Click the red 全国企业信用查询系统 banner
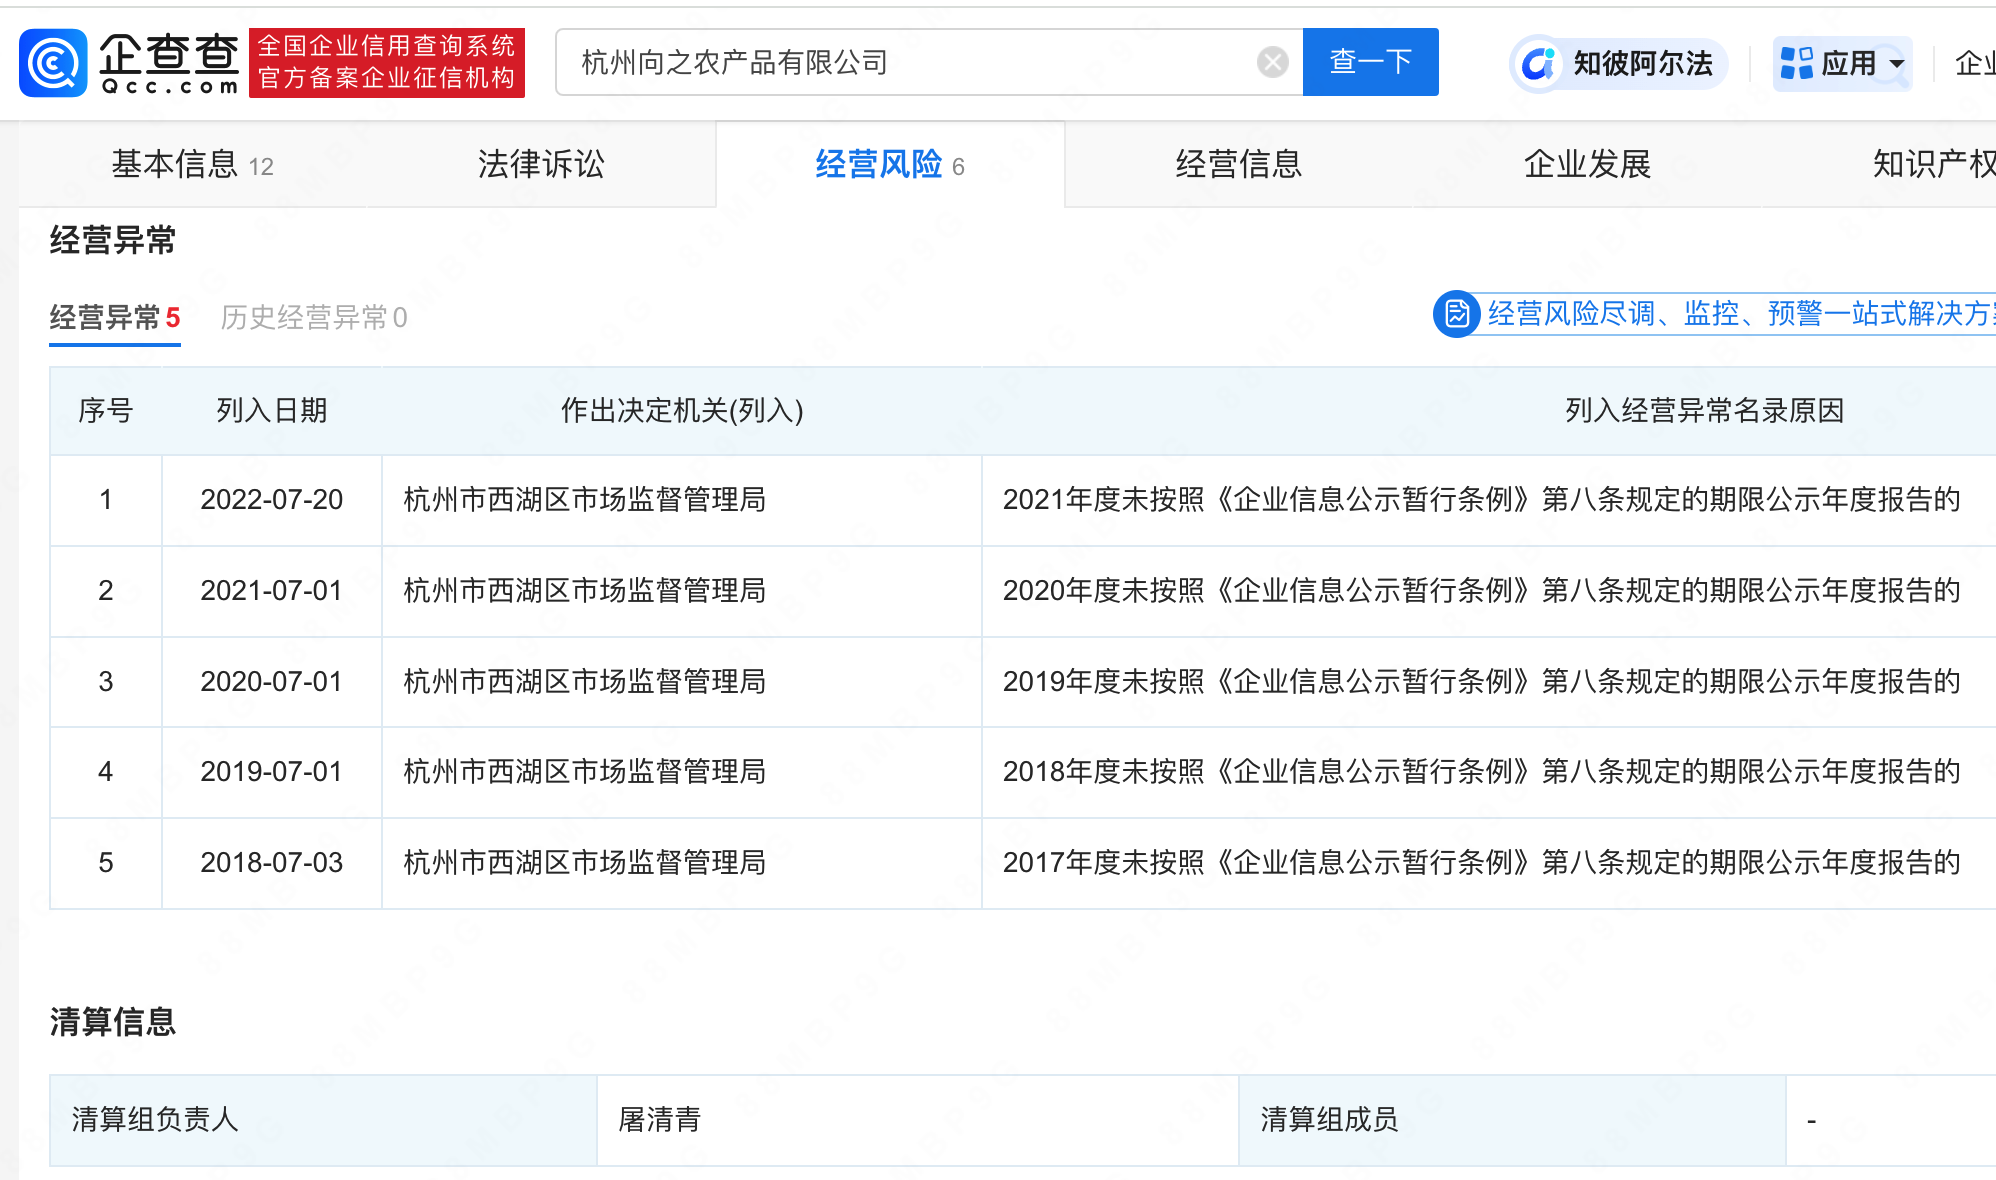The width and height of the screenshot is (1996, 1180). click(386, 62)
